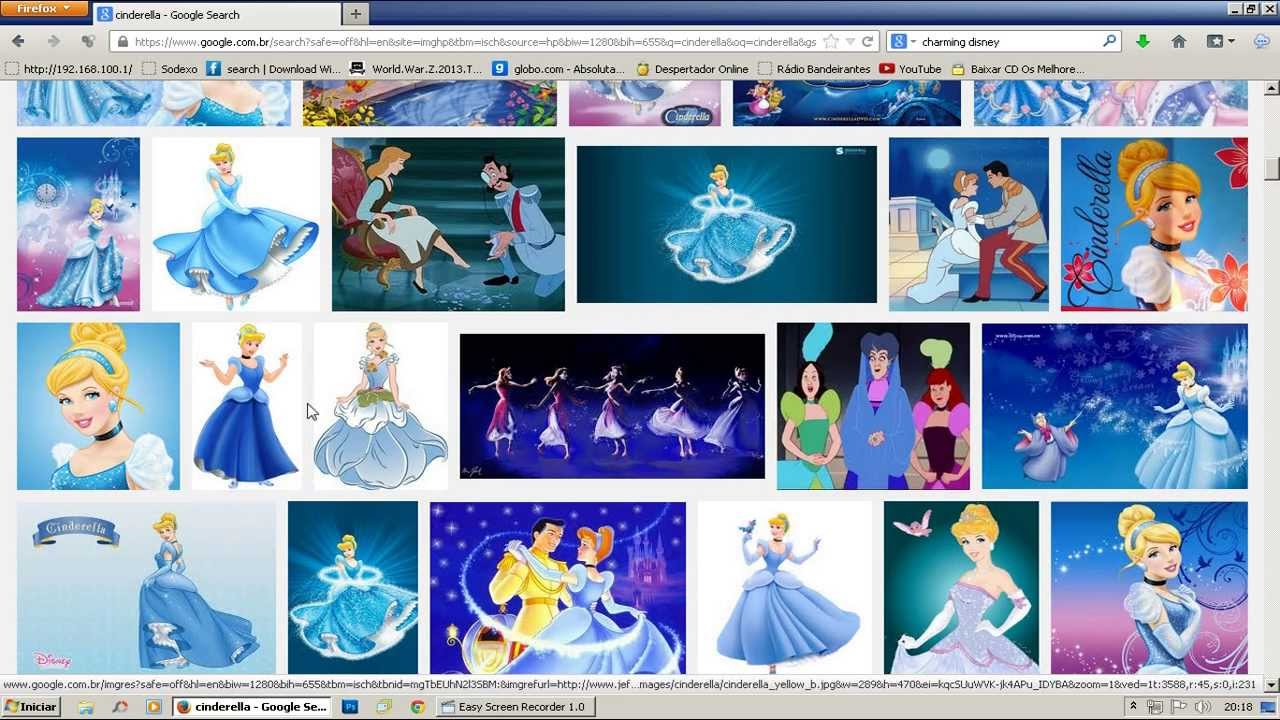
Task: Switch to the cinderella Firefox taskbar button
Action: [x=251, y=707]
